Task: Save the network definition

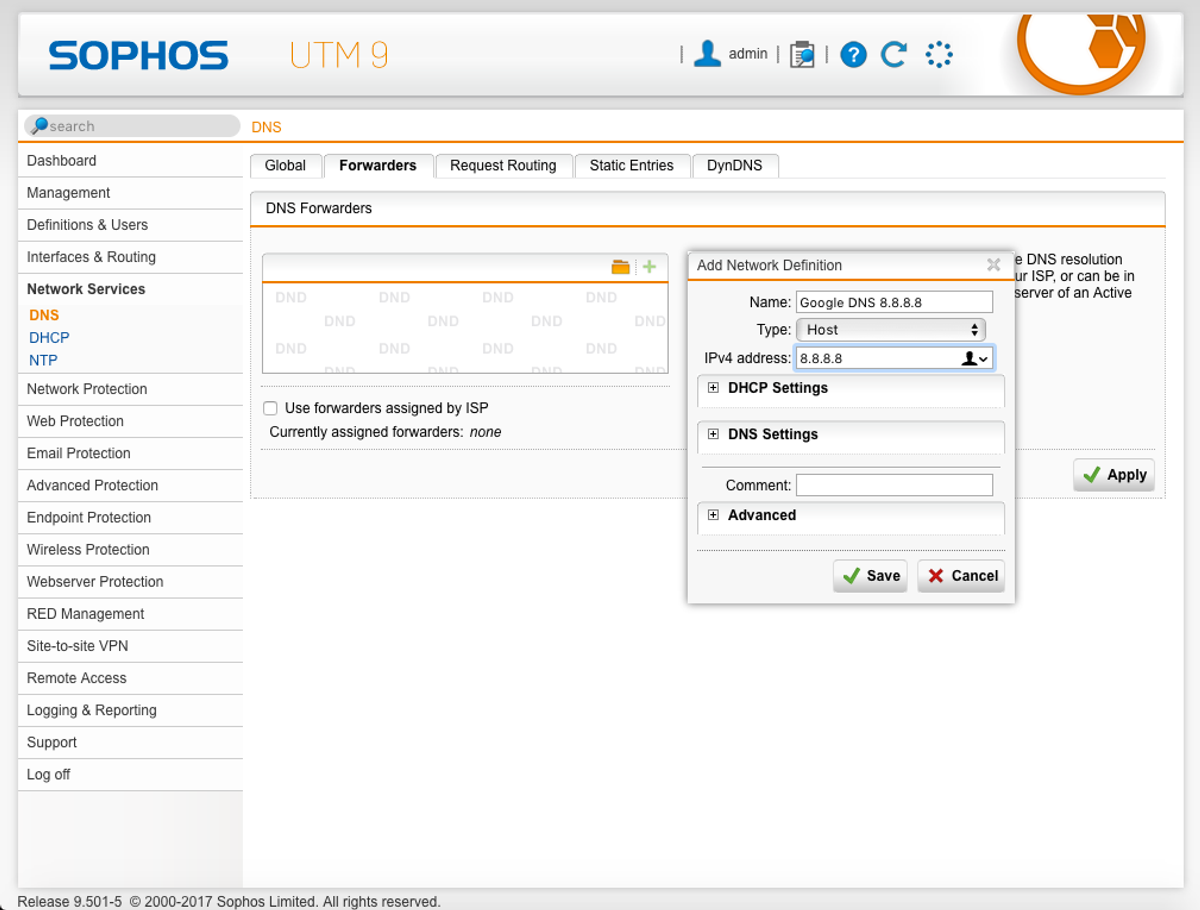Action: pos(870,576)
